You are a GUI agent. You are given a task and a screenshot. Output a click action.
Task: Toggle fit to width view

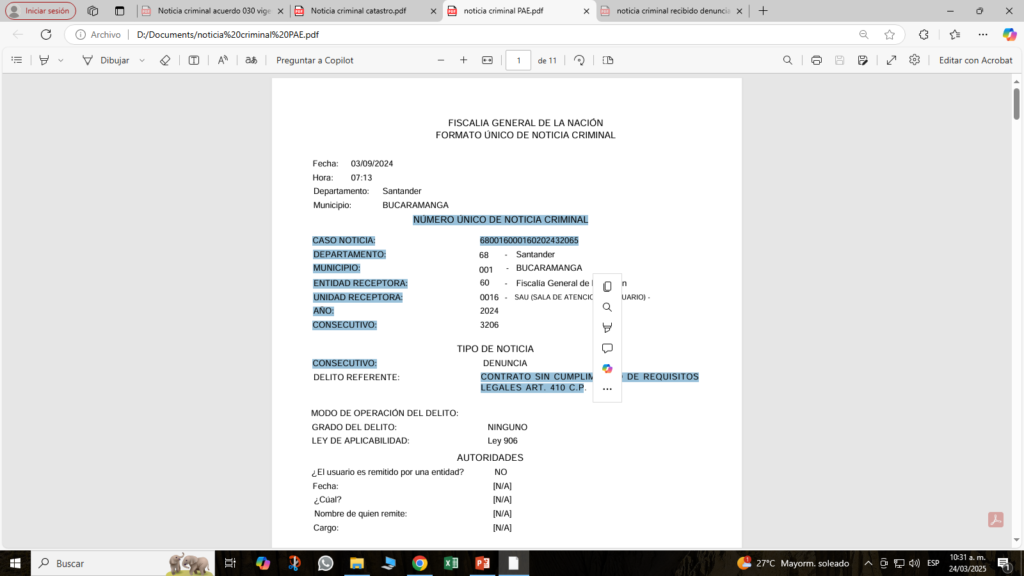pyautogui.click(x=487, y=60)
